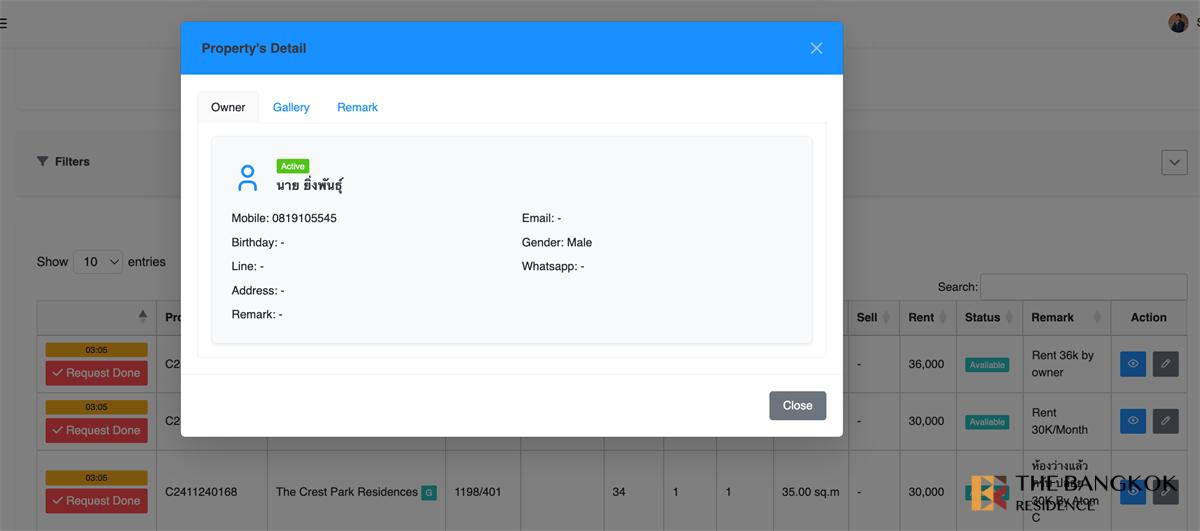1200x531 pixels.
Task: Select the Owner tab
Action: click(228, 107)
